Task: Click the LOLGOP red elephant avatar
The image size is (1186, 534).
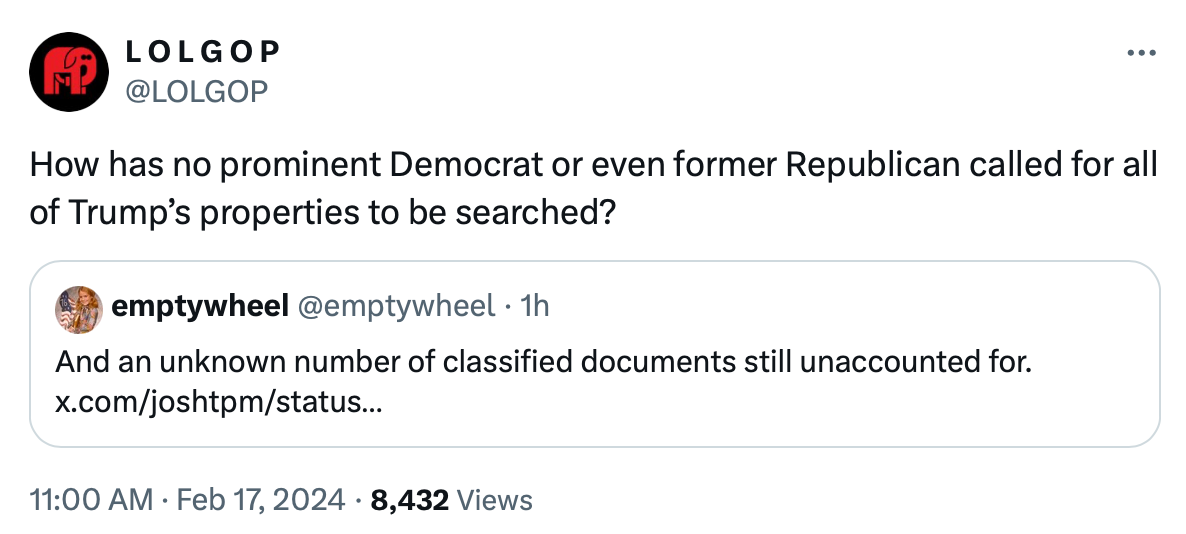Action: (69, 70)
